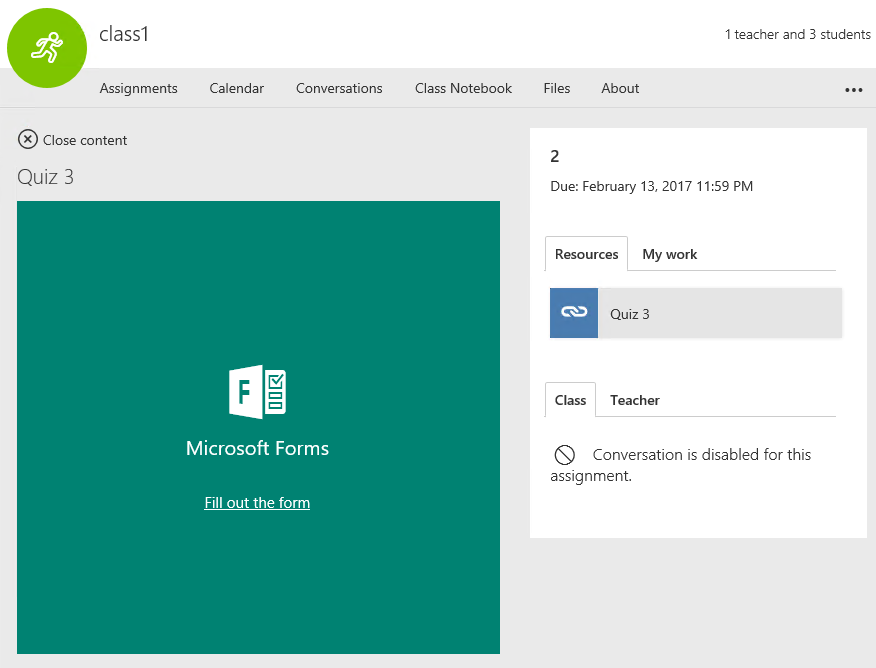
Task: Click the Conversation is disabled message text
Action: click(x=680, y=465)
